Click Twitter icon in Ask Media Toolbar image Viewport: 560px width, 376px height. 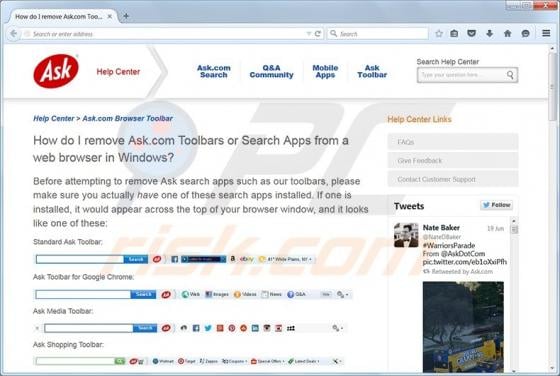[208, 328]
